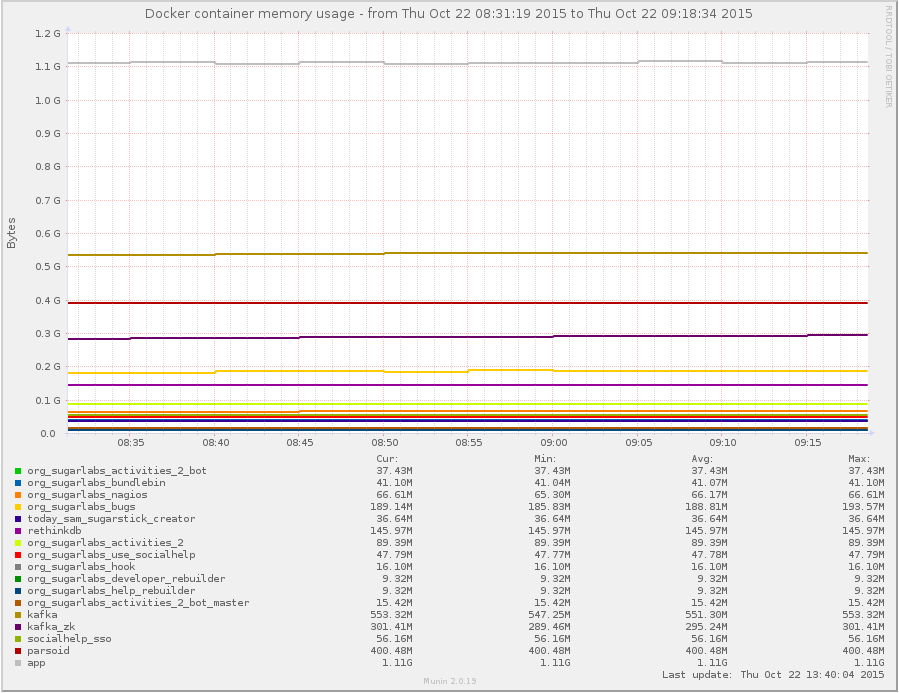Viewport: 899px width, 693px height.
Task: Click the Bytes y-axis label
Action: (x=11, y=233)
